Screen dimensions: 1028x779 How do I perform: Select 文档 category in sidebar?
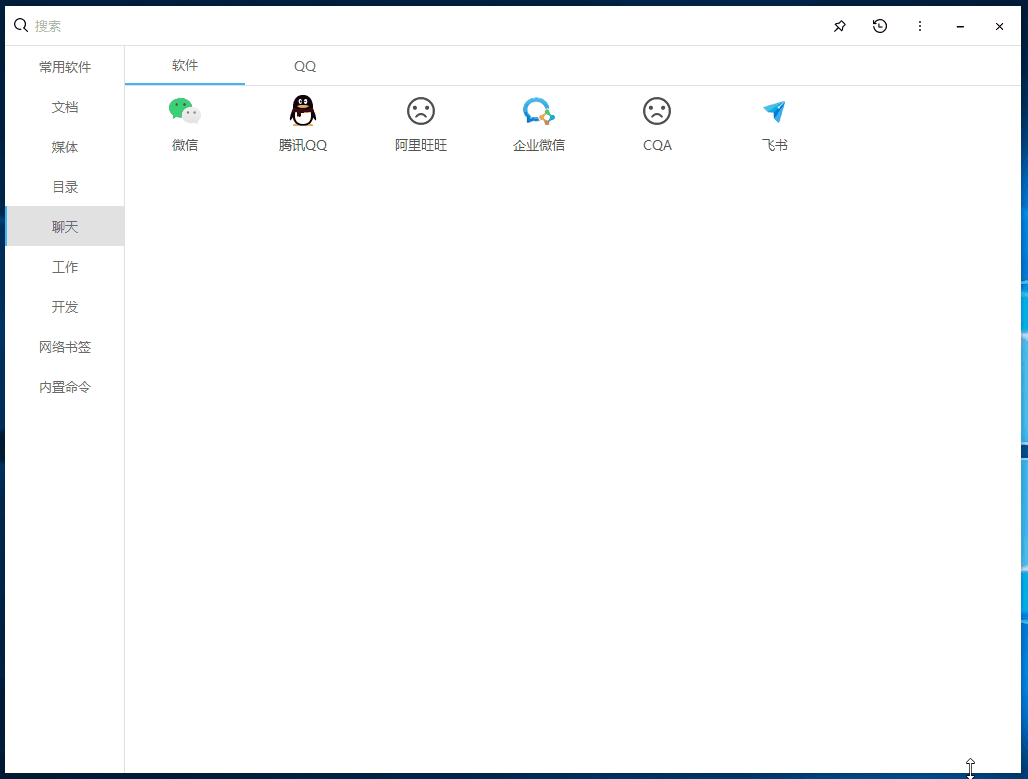point(65,107)
